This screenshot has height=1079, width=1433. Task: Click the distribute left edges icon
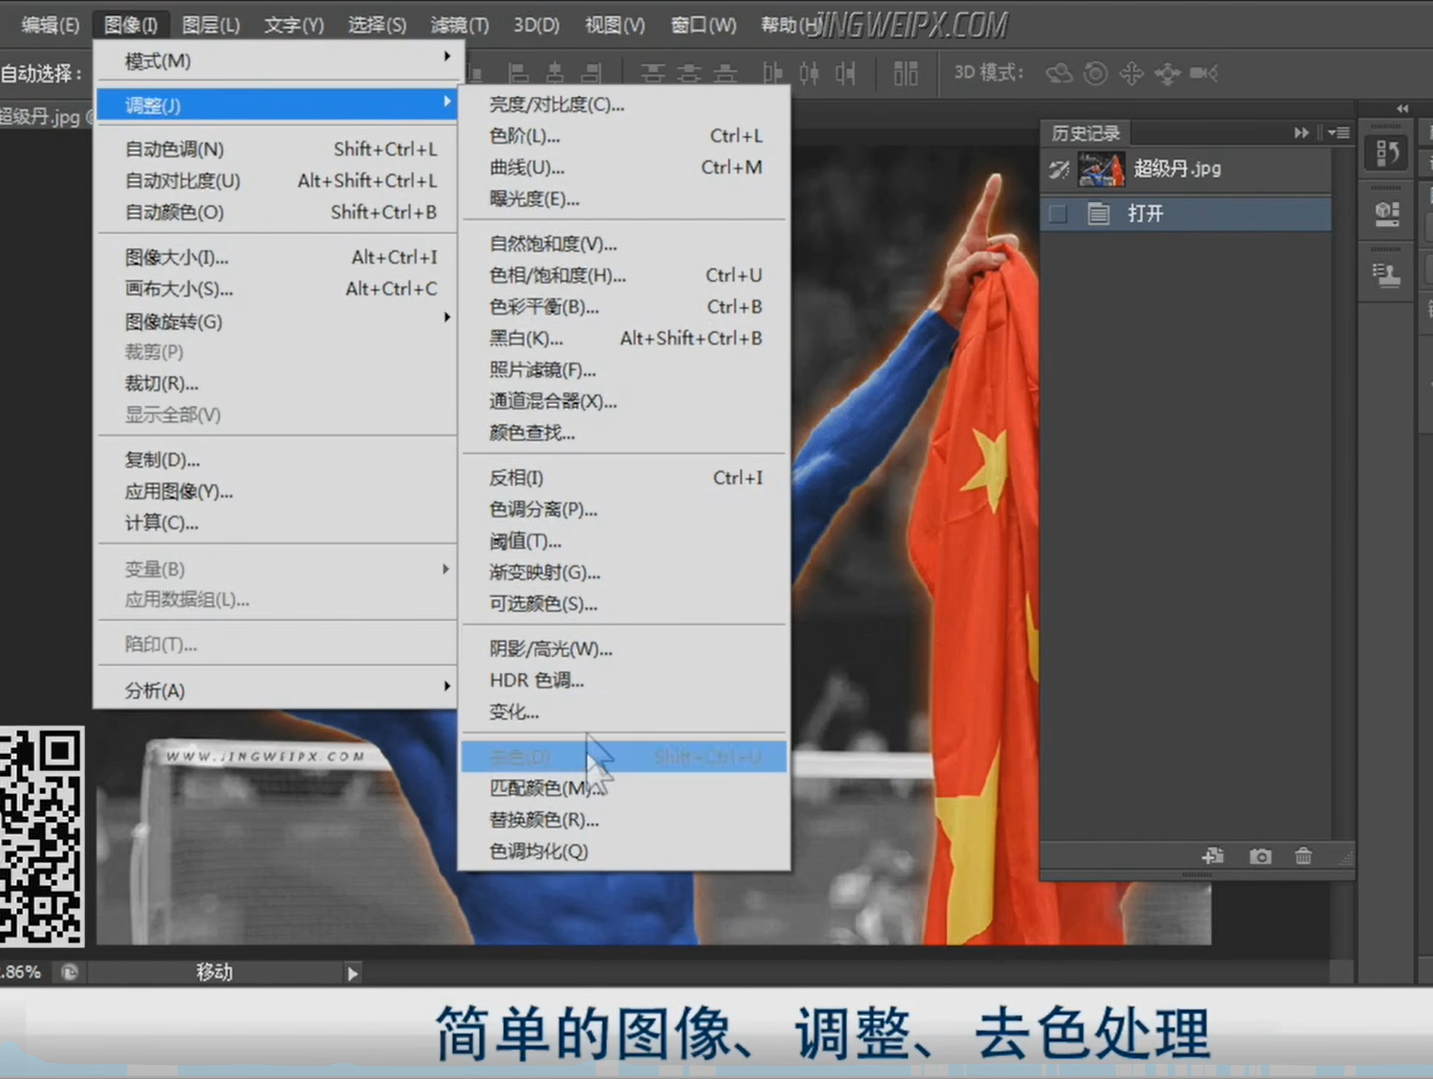point(773,73)
